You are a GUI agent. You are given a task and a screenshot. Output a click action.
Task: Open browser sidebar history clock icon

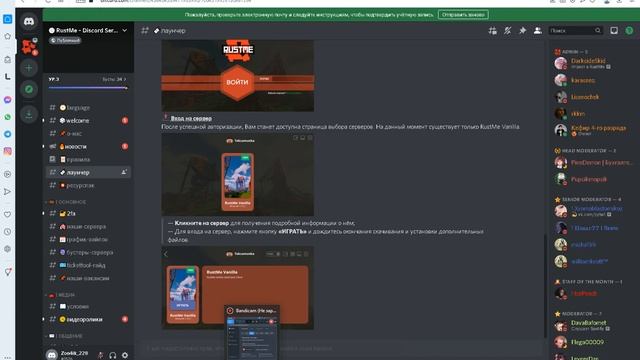tap(8, 231)
